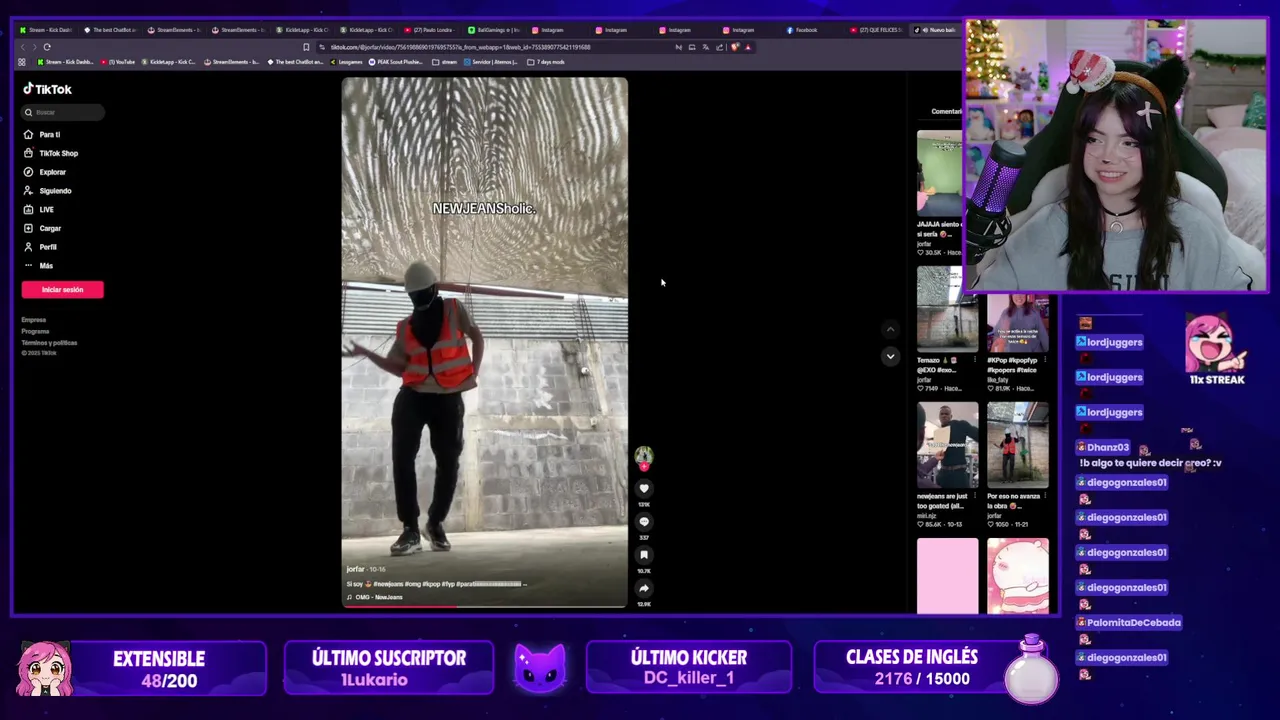Open the Programa footer link
1280x720 pixels.
tap(35, 331)
